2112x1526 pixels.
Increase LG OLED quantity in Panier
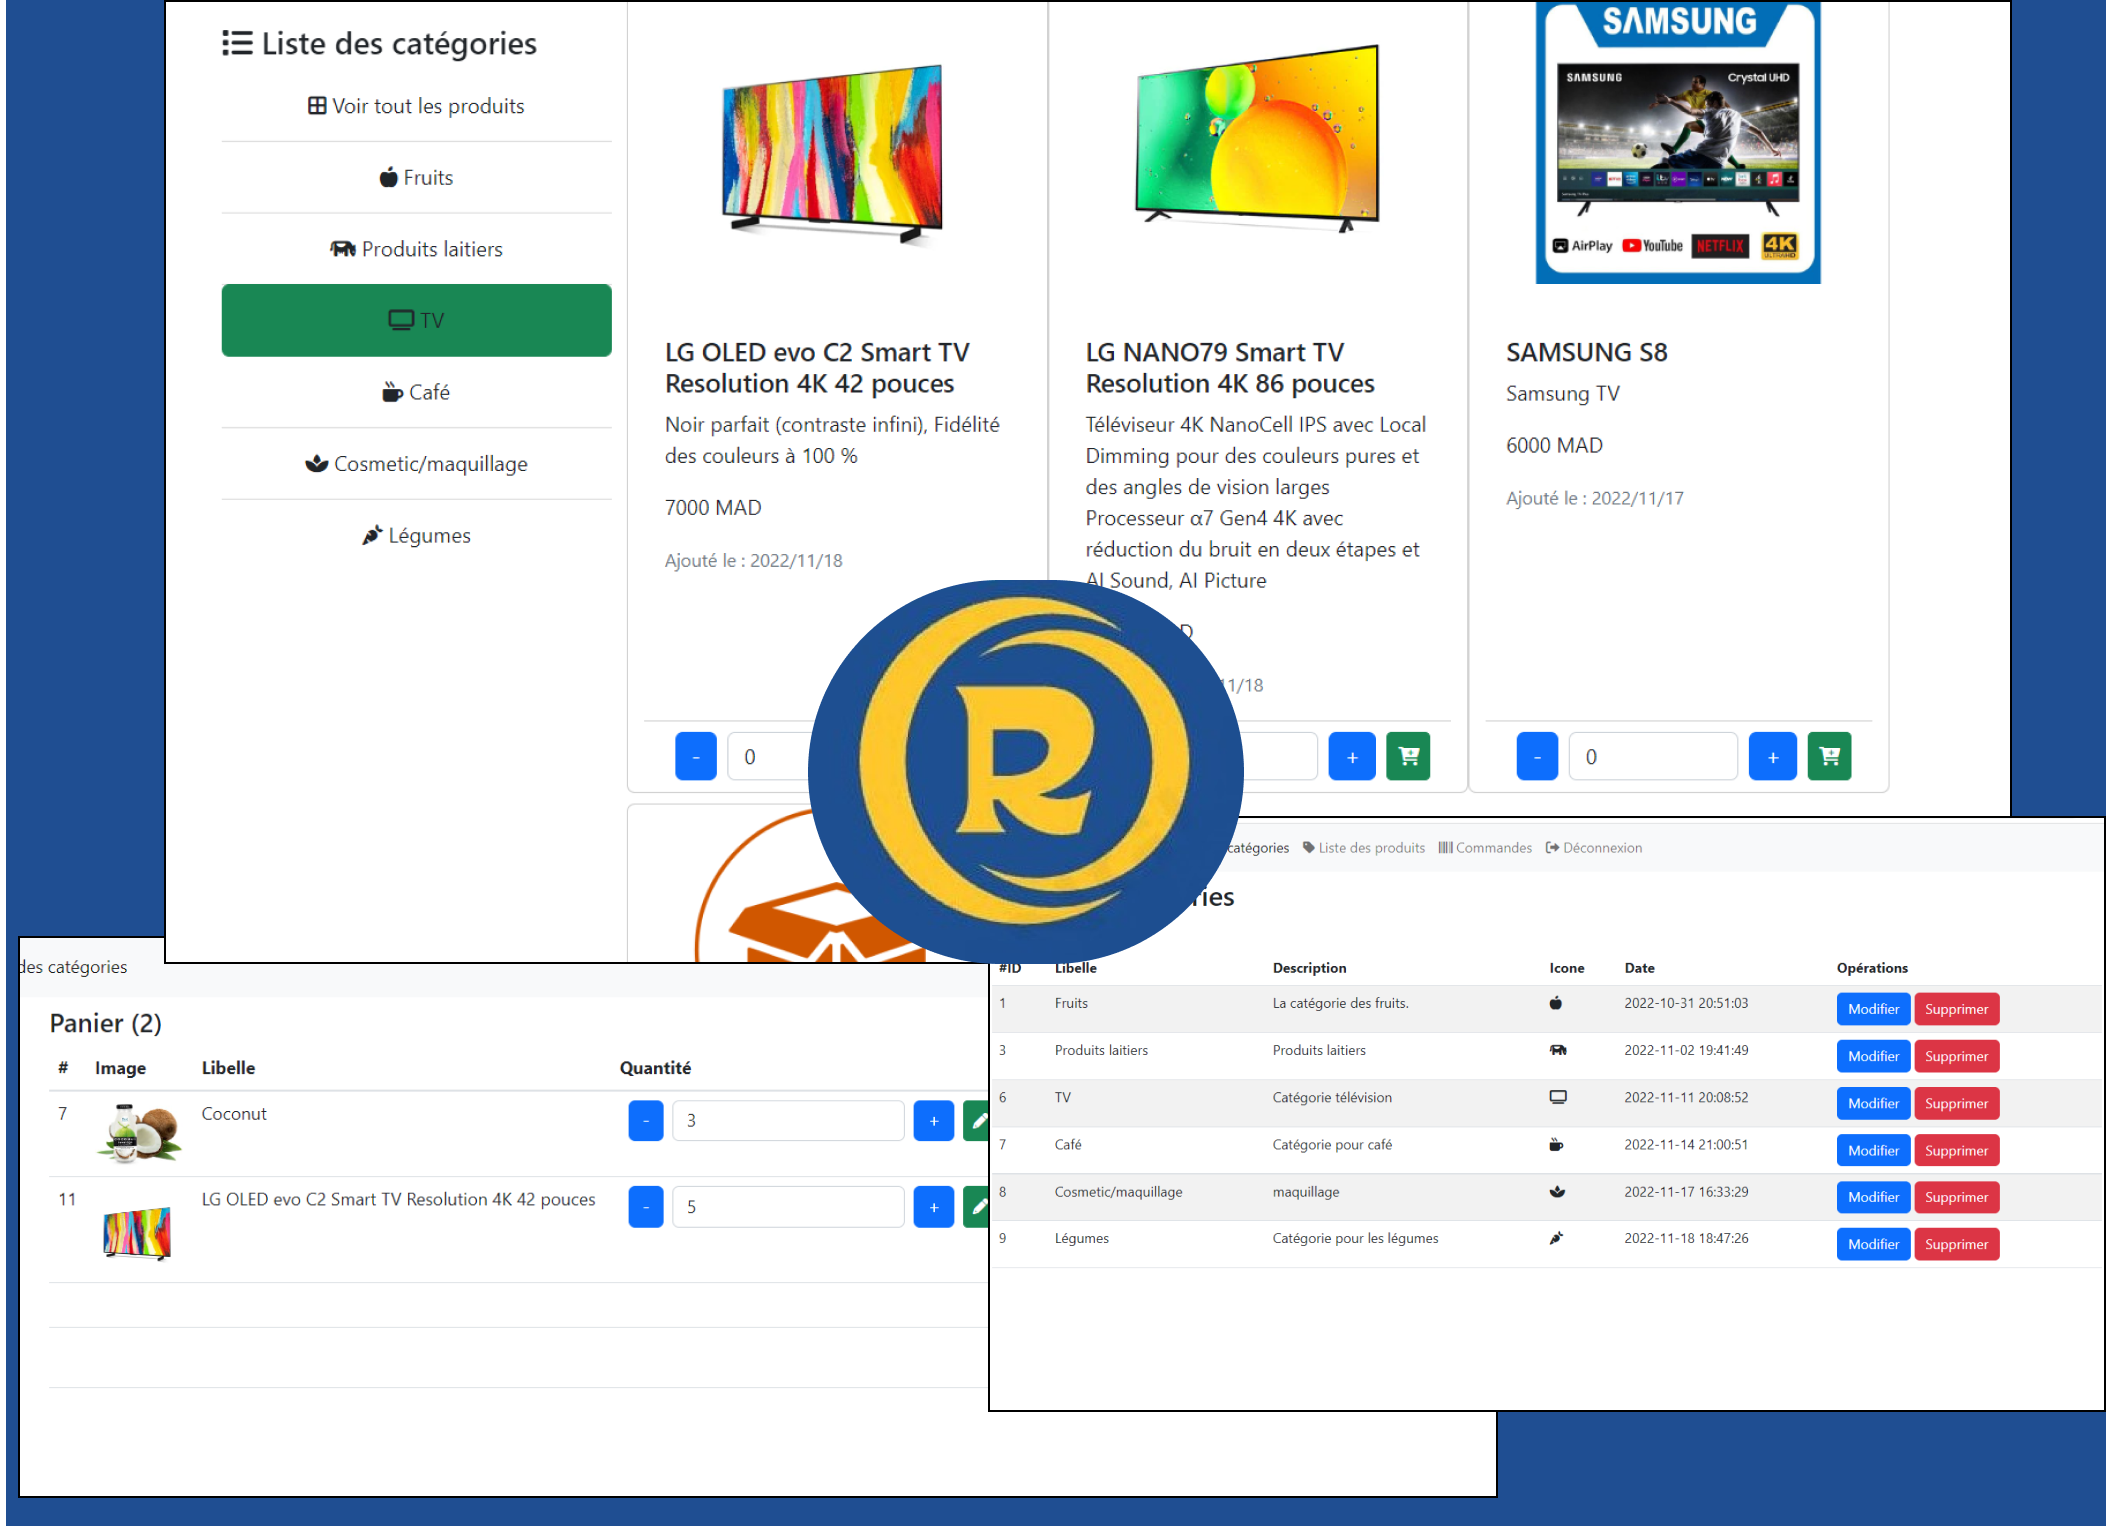pos(934,1207)
